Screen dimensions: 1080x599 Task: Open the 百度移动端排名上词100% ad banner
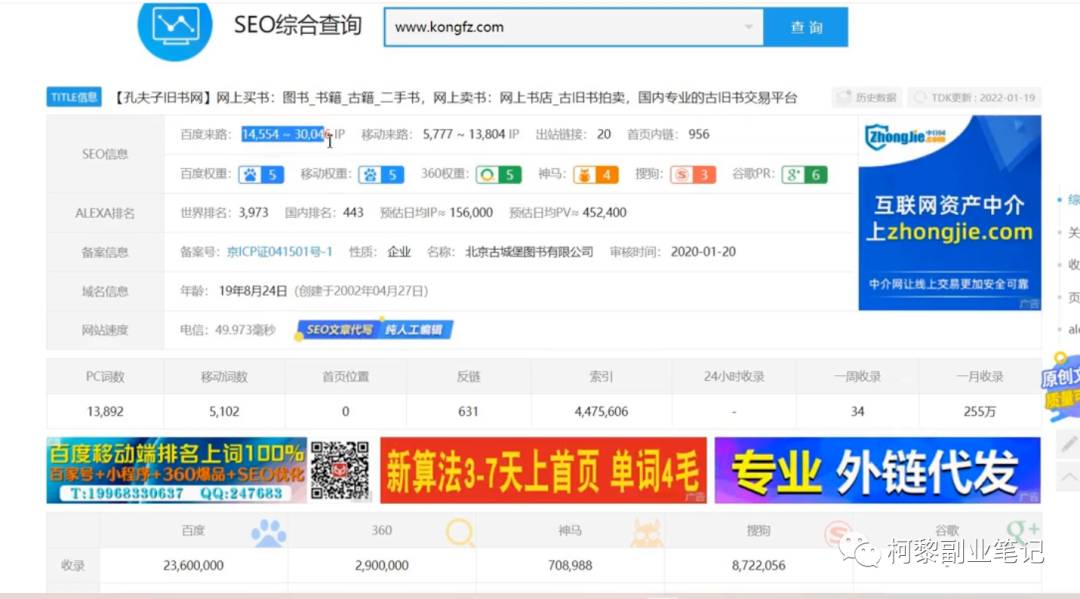pos(176,470)
